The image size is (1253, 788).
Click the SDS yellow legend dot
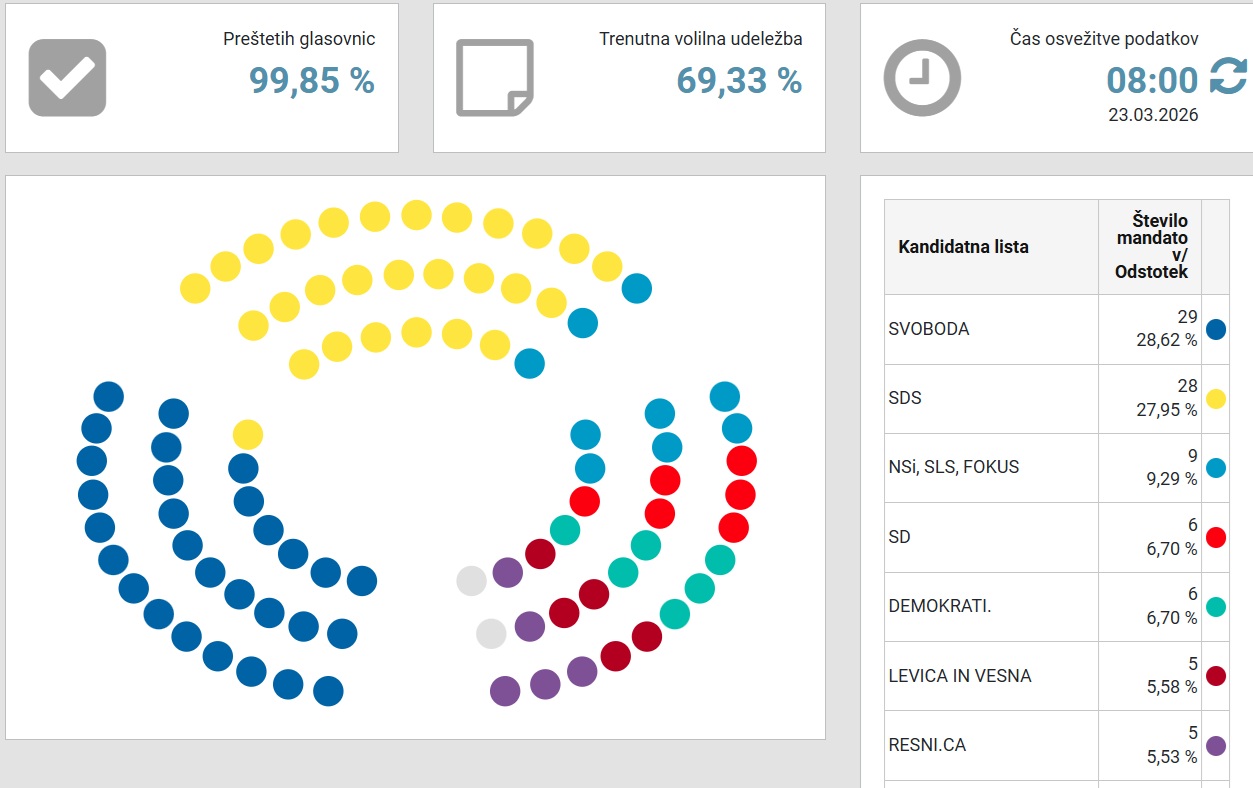[1216, 398]
